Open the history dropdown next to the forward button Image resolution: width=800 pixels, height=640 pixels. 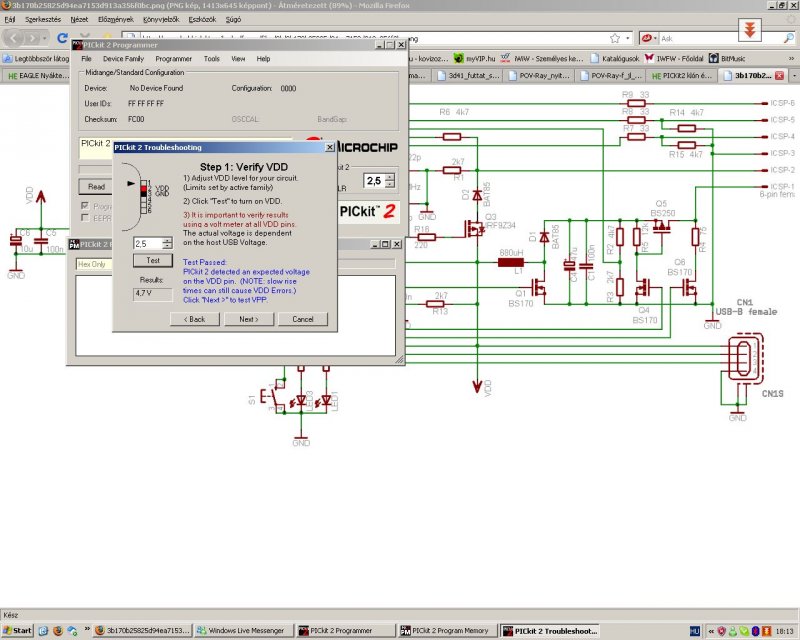pyautogui.click(x=45, y=38)
